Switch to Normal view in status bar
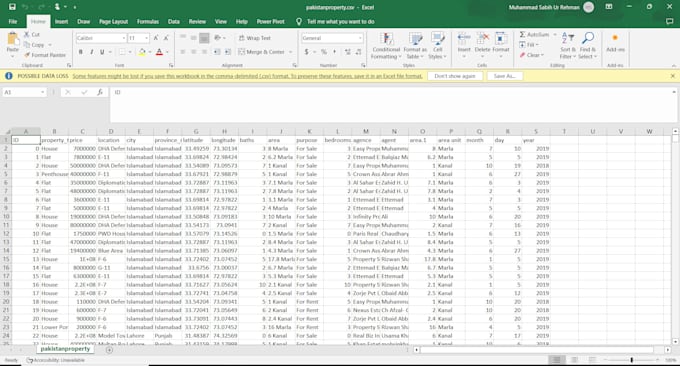 pyautogui.click(x=556, y=360)
